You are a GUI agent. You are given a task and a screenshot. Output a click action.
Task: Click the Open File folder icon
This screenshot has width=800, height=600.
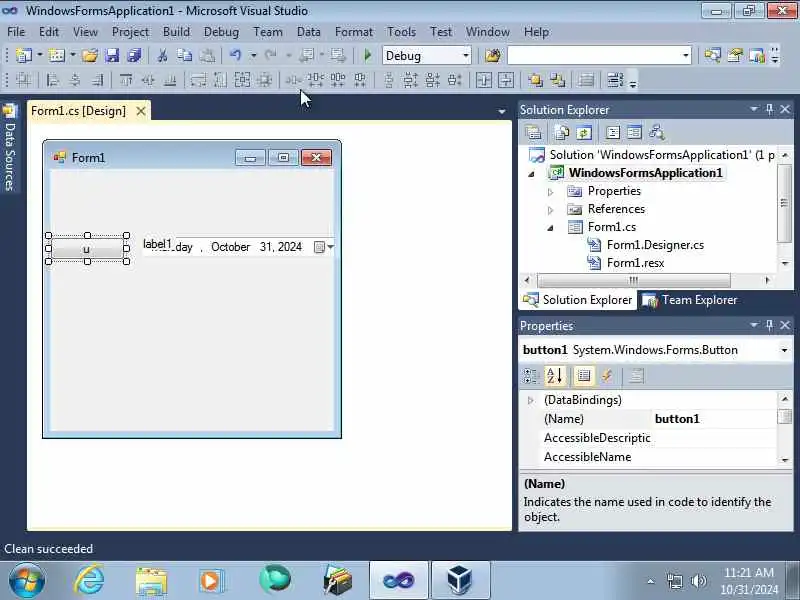click(x=90, y=55)
